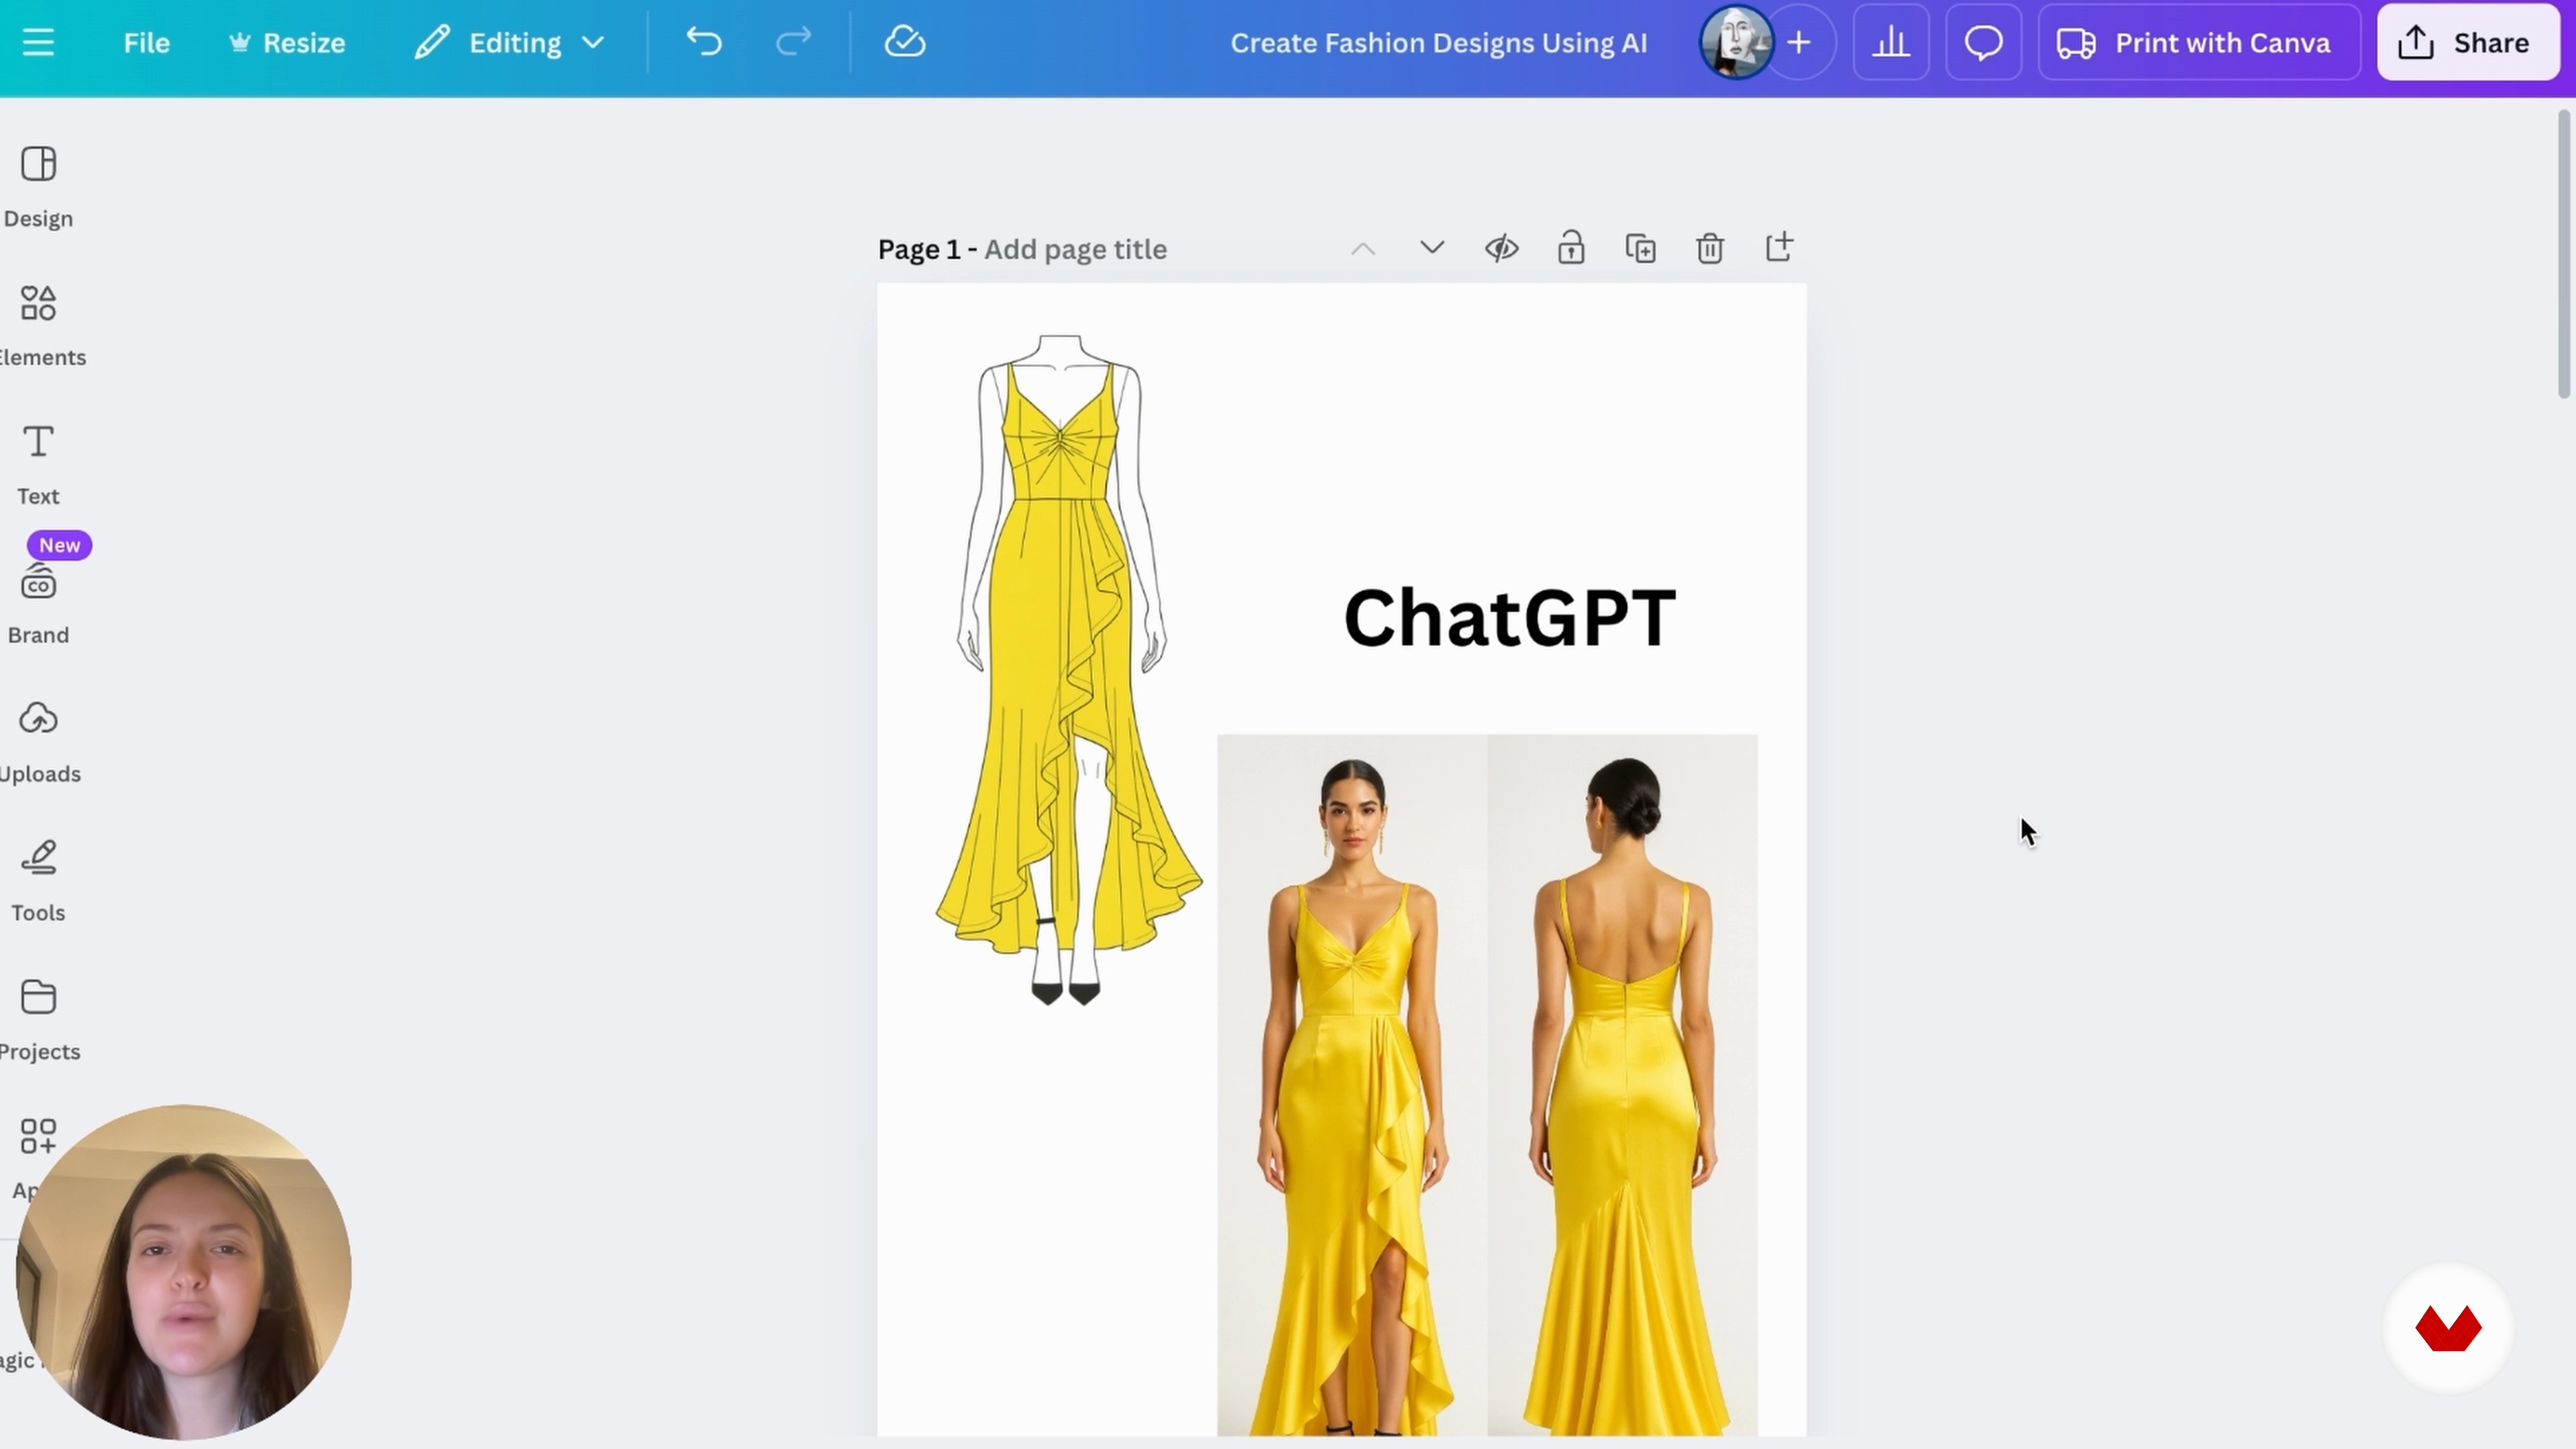This screenshot has width=2576, height=1449.
Task: Click the cloud save status icon
Action: point(904,43)
